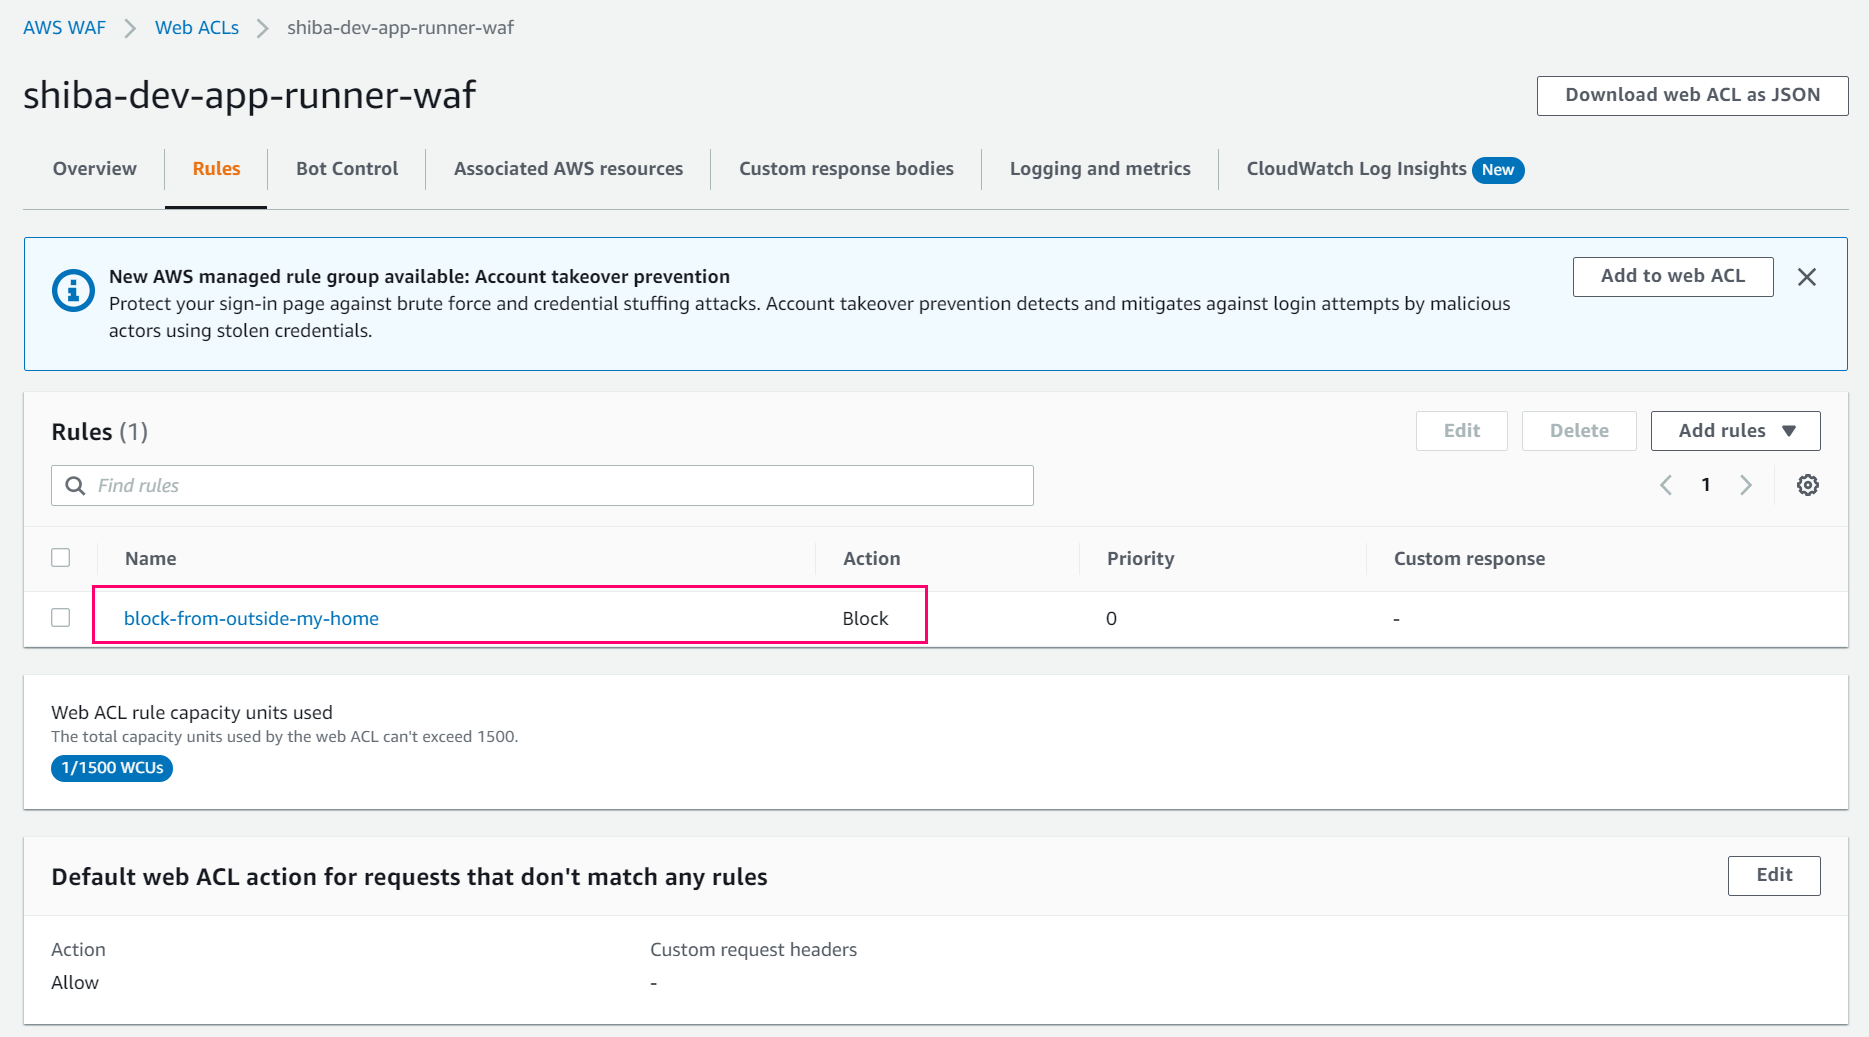The height and width of the screenshot is (1037, 1869).
Task: Click the Edit button in Rules panel
Action: 1461,431
